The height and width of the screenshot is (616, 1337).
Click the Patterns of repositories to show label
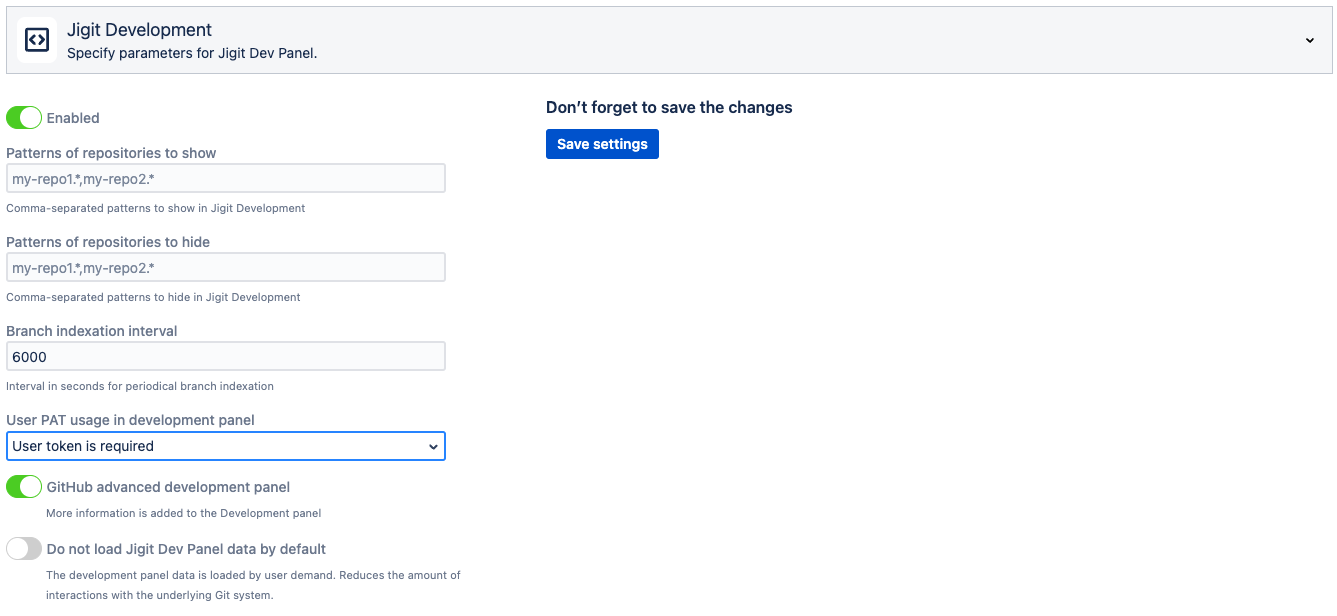[111, 153]
